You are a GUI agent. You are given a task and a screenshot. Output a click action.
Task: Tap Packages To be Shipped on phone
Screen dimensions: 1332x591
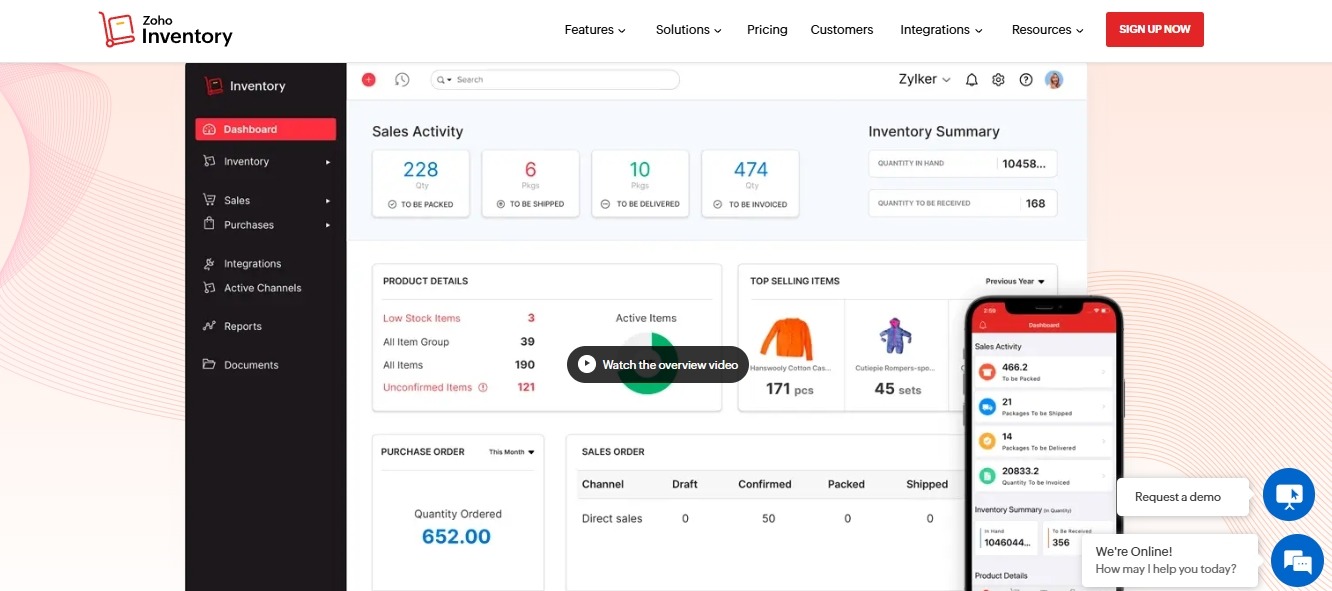tap(1044, 406)
